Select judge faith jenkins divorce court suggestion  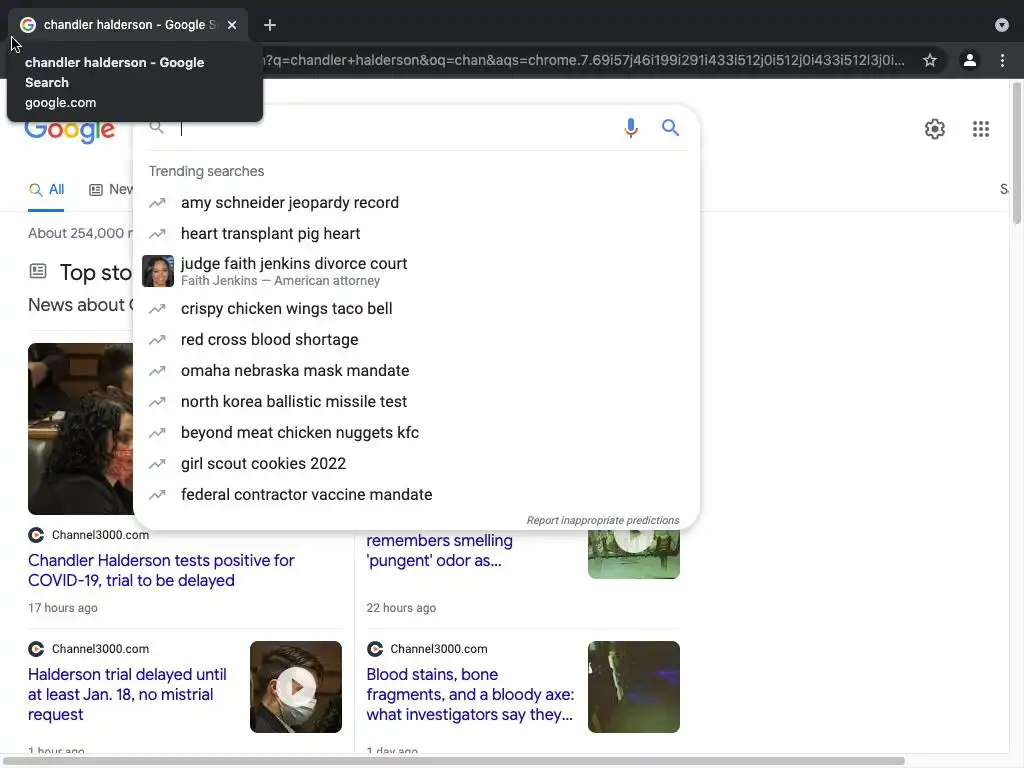click(416, 271)
